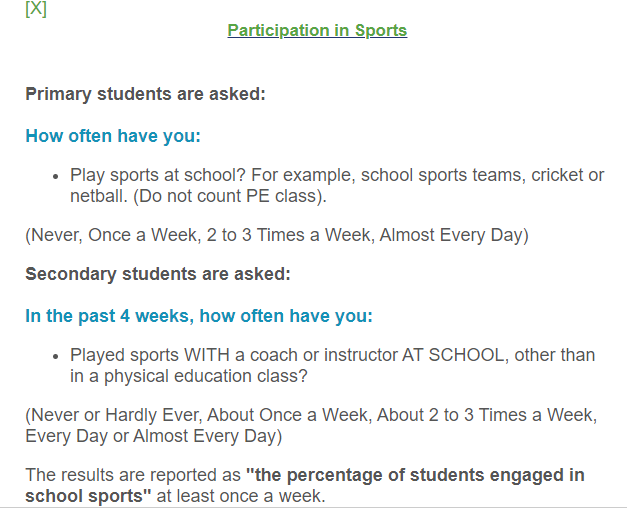Click the 'Played sports WITH a coach' bullet text
This screenshot has height=513, width=627.
click(333, 365)
